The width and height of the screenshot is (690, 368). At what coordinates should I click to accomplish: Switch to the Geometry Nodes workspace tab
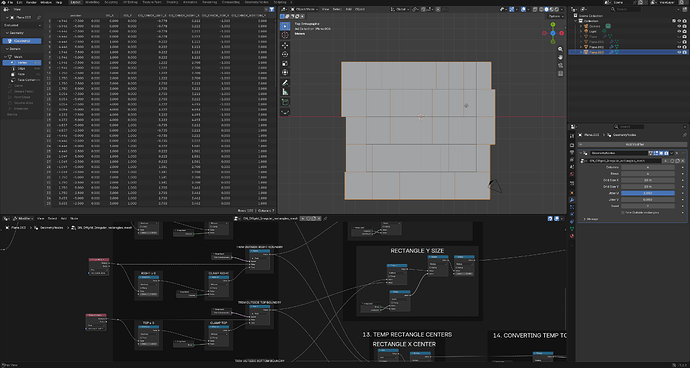(x=258, y=2)
